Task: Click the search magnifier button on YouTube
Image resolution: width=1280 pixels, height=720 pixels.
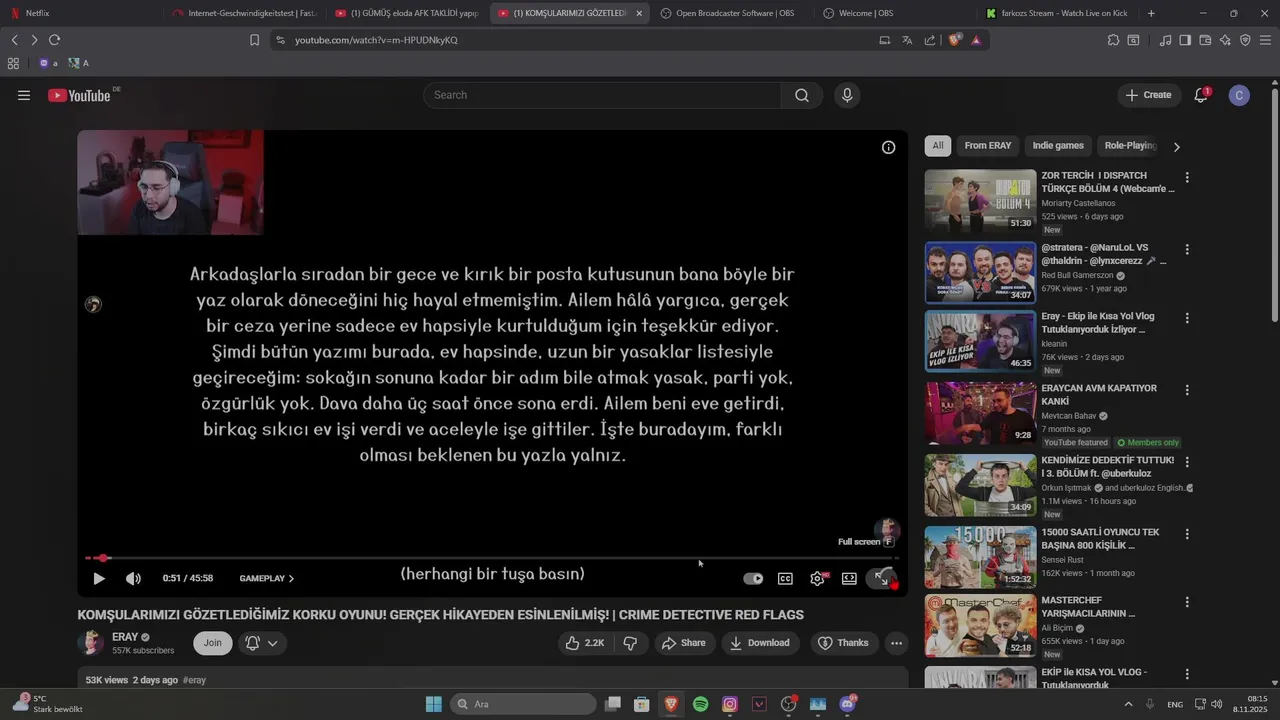Action: [802, 95]
